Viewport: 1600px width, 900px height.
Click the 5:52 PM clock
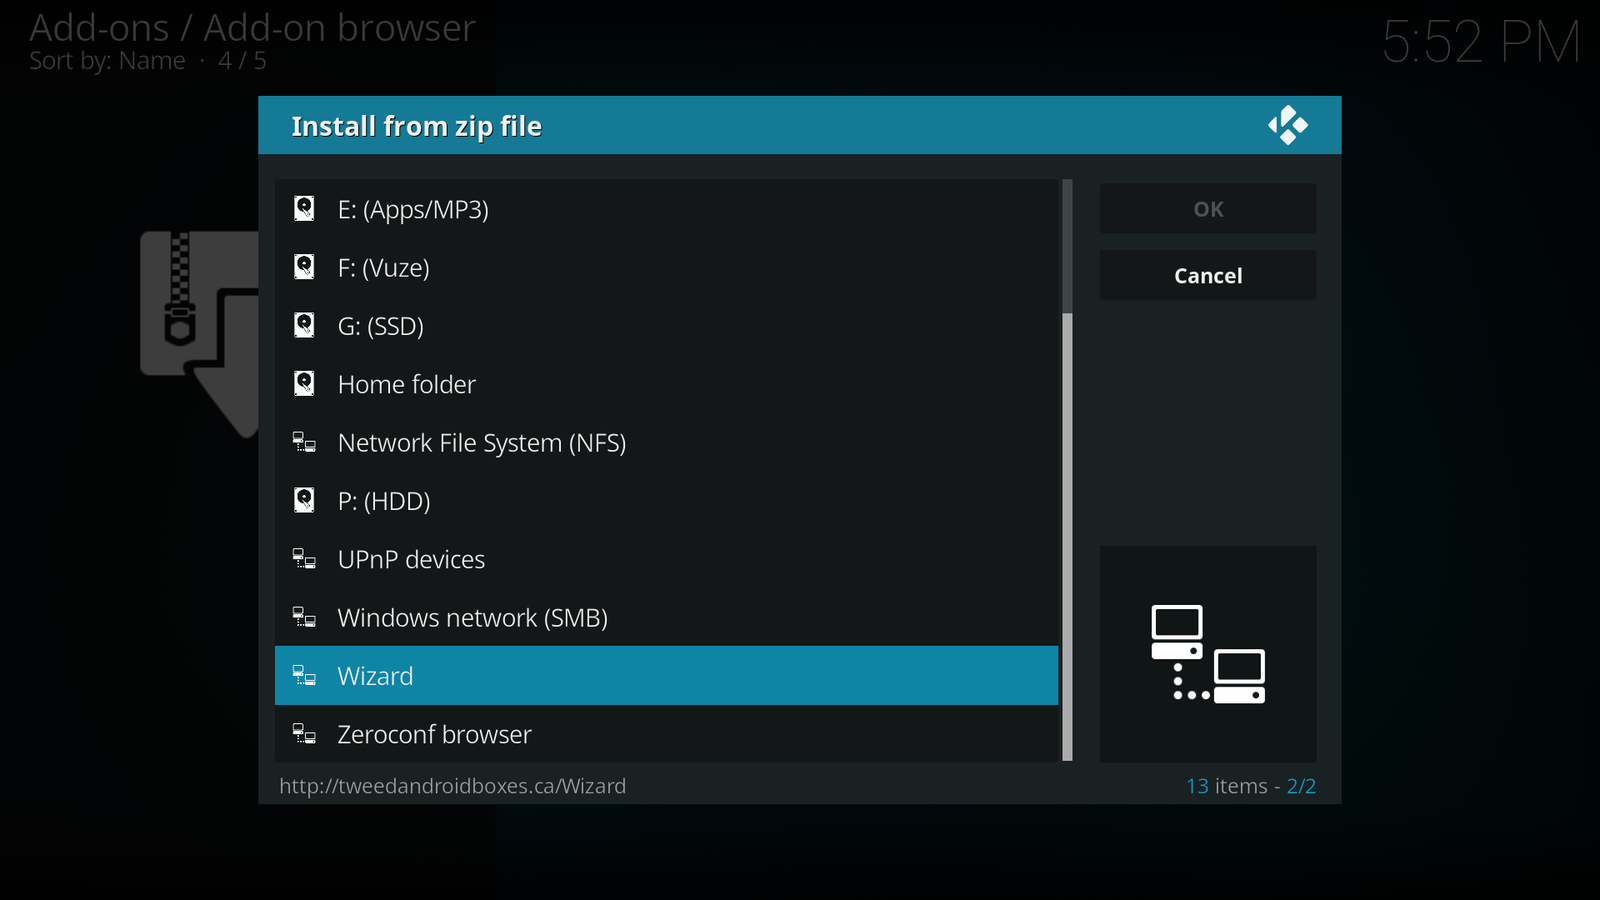coord(1481,42)
